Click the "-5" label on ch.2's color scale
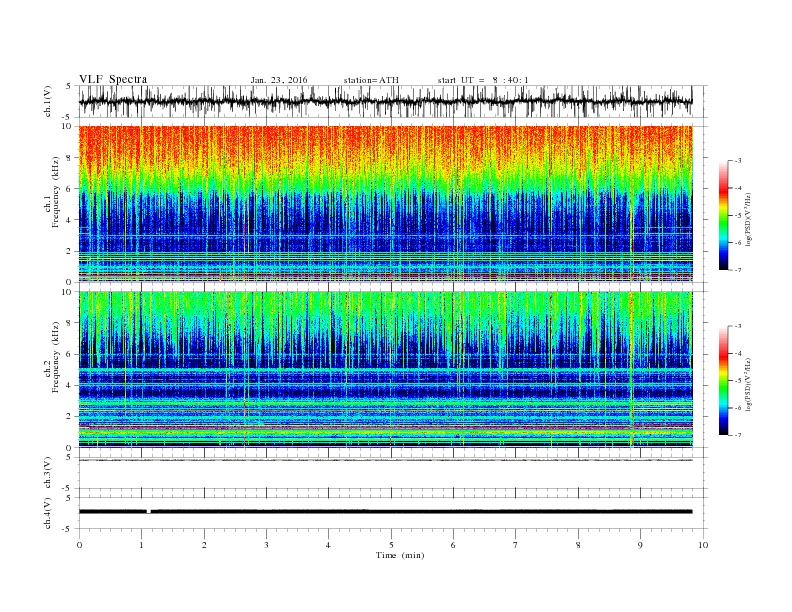The image size is (792, 612). click(738, 381)
